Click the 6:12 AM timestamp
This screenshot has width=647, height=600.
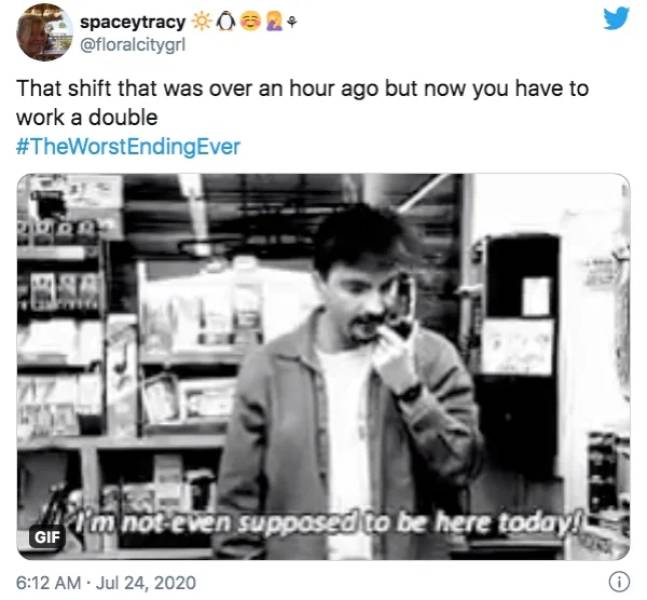48,583
